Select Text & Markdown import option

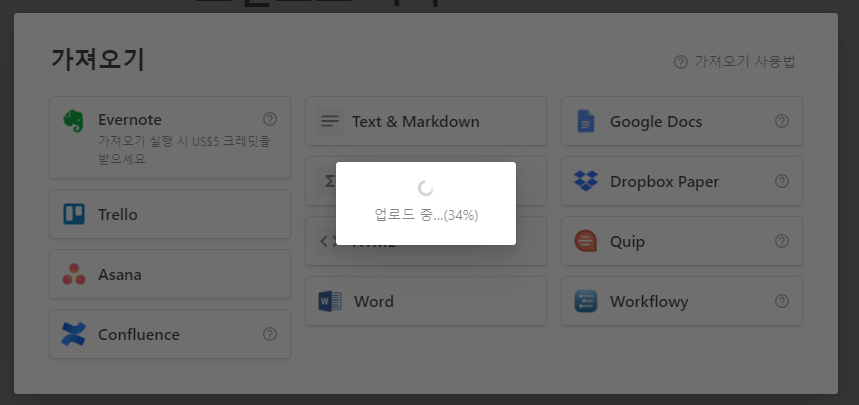[426, 121]
